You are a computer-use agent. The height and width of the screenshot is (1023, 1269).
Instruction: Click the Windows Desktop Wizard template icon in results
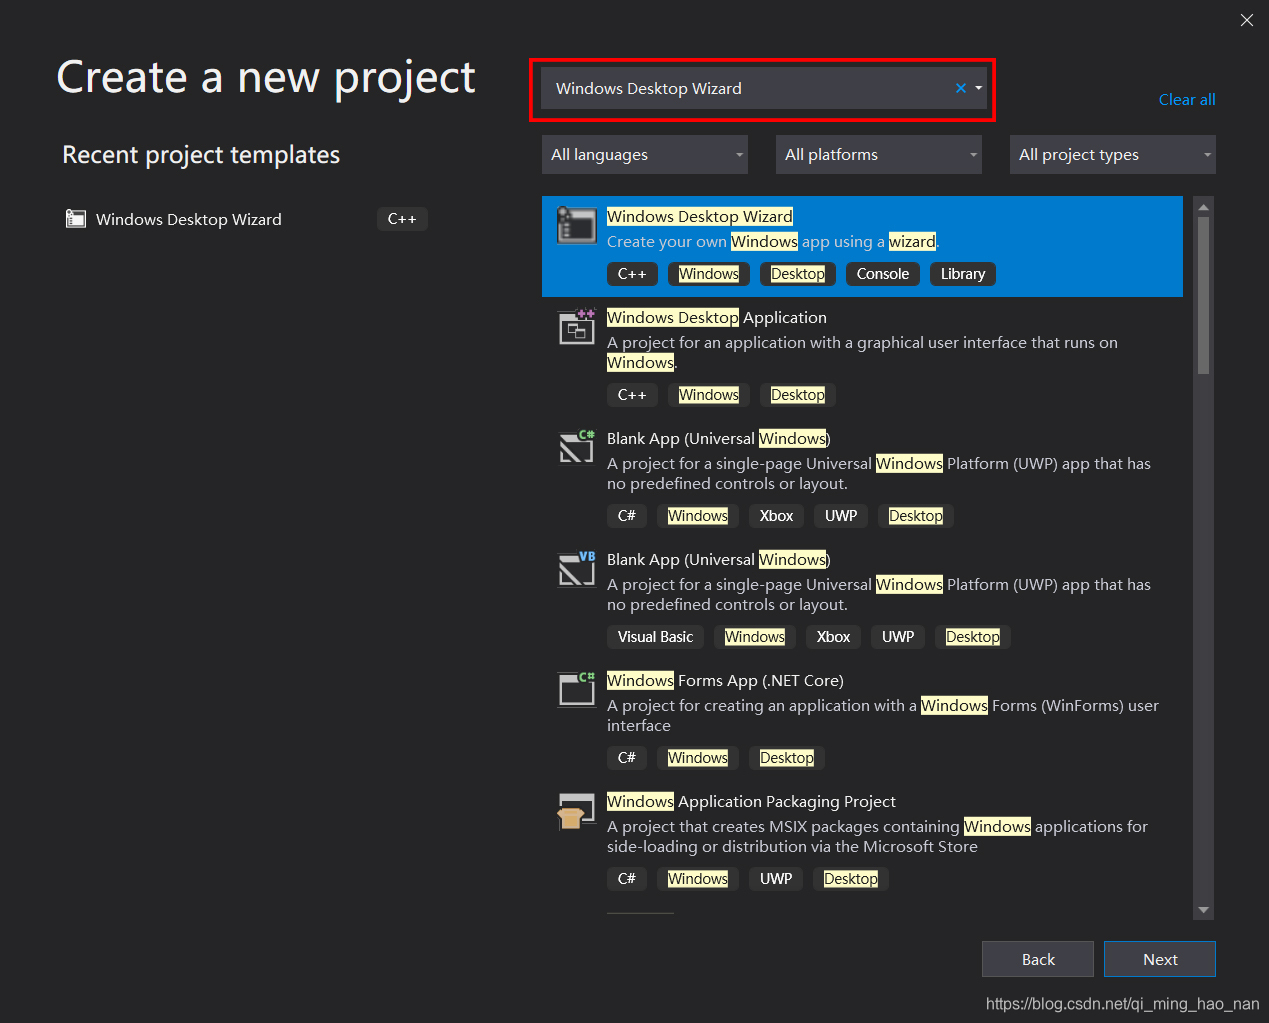[x=576, y=225]
